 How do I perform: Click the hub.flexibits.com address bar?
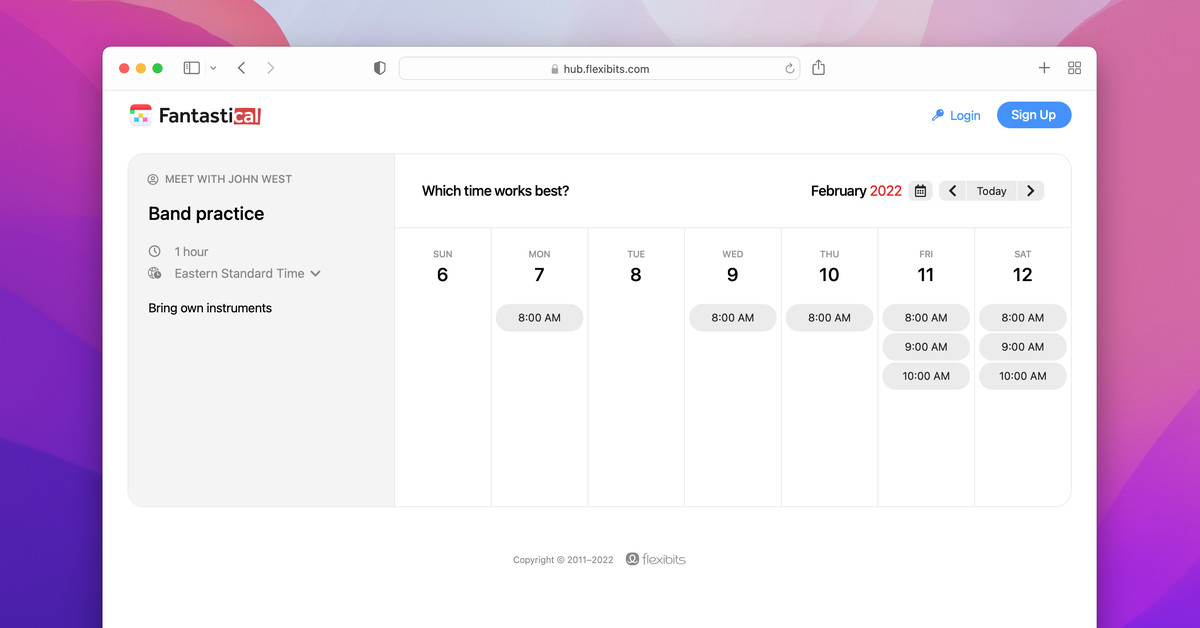point(599,69)
